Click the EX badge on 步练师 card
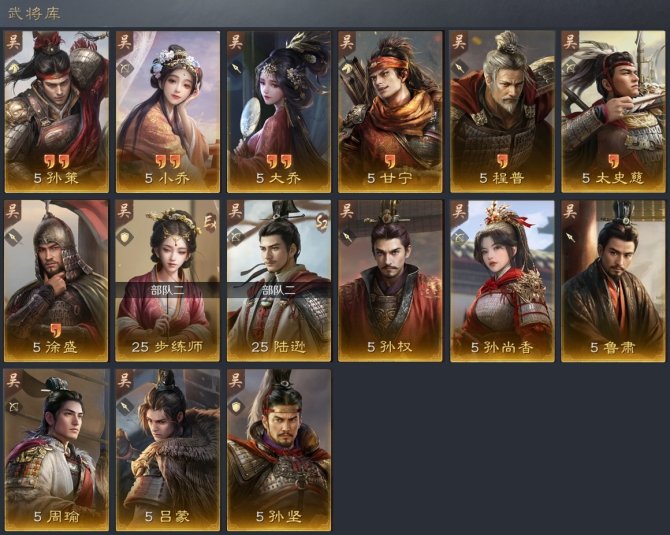This screenshot has height=535, width=670. tap(210, 223)
